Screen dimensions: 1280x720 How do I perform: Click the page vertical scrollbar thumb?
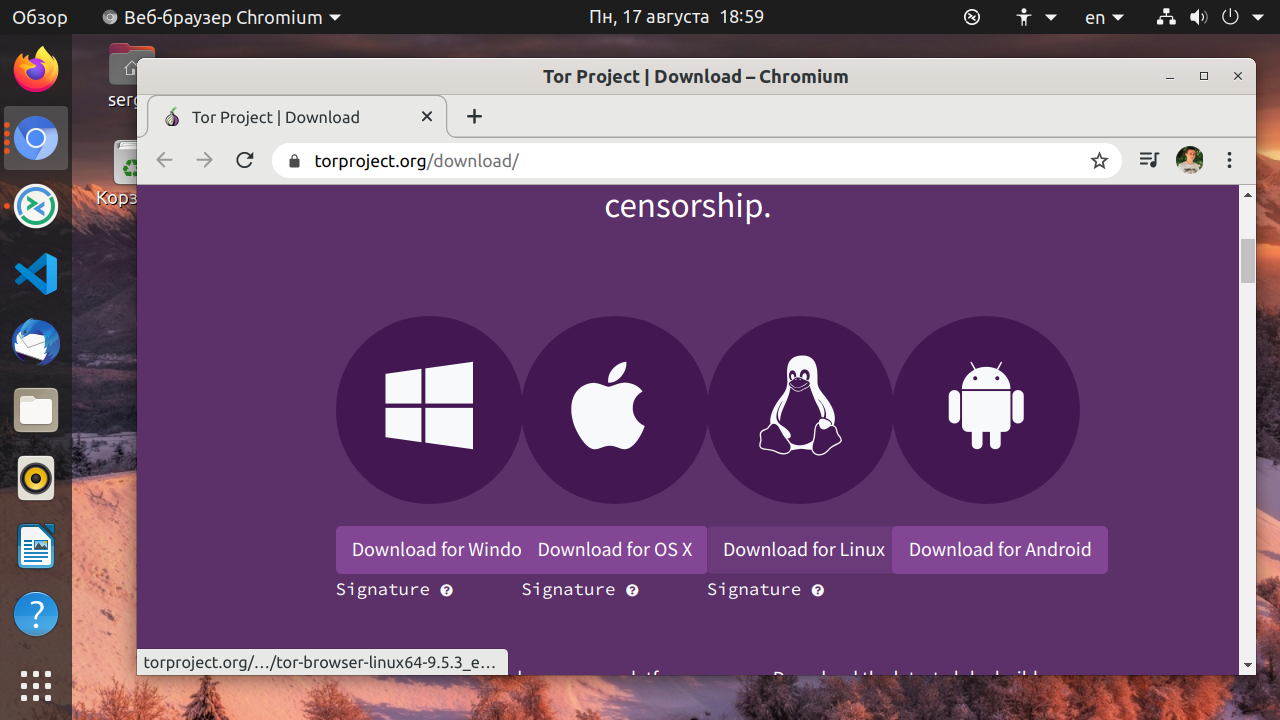tap(1247, 262)
